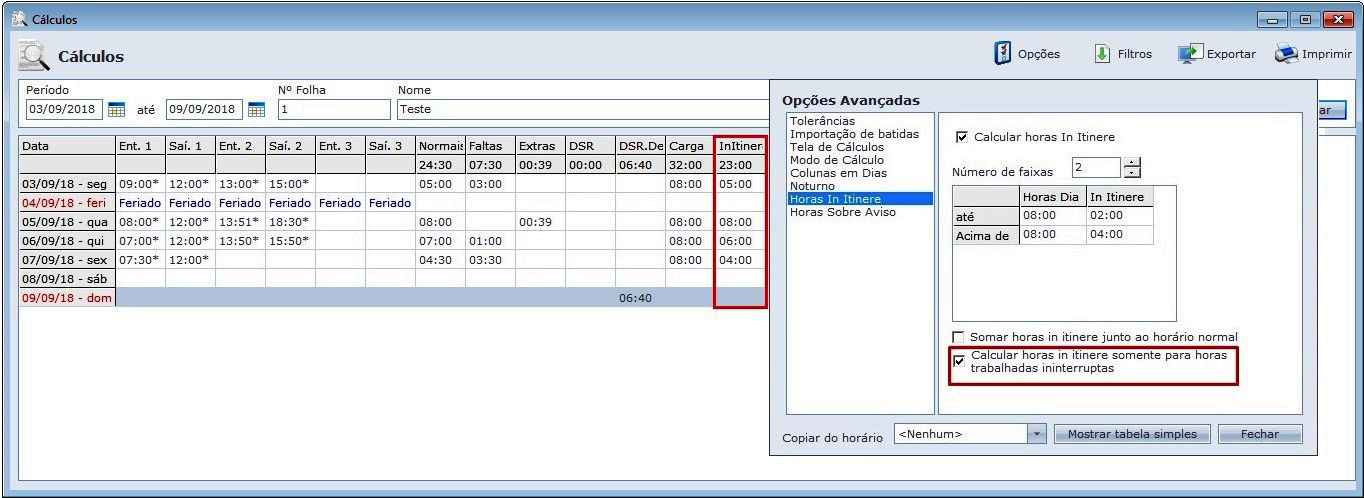Click the Cálculos magnifier icon

[x=35, y=57]
